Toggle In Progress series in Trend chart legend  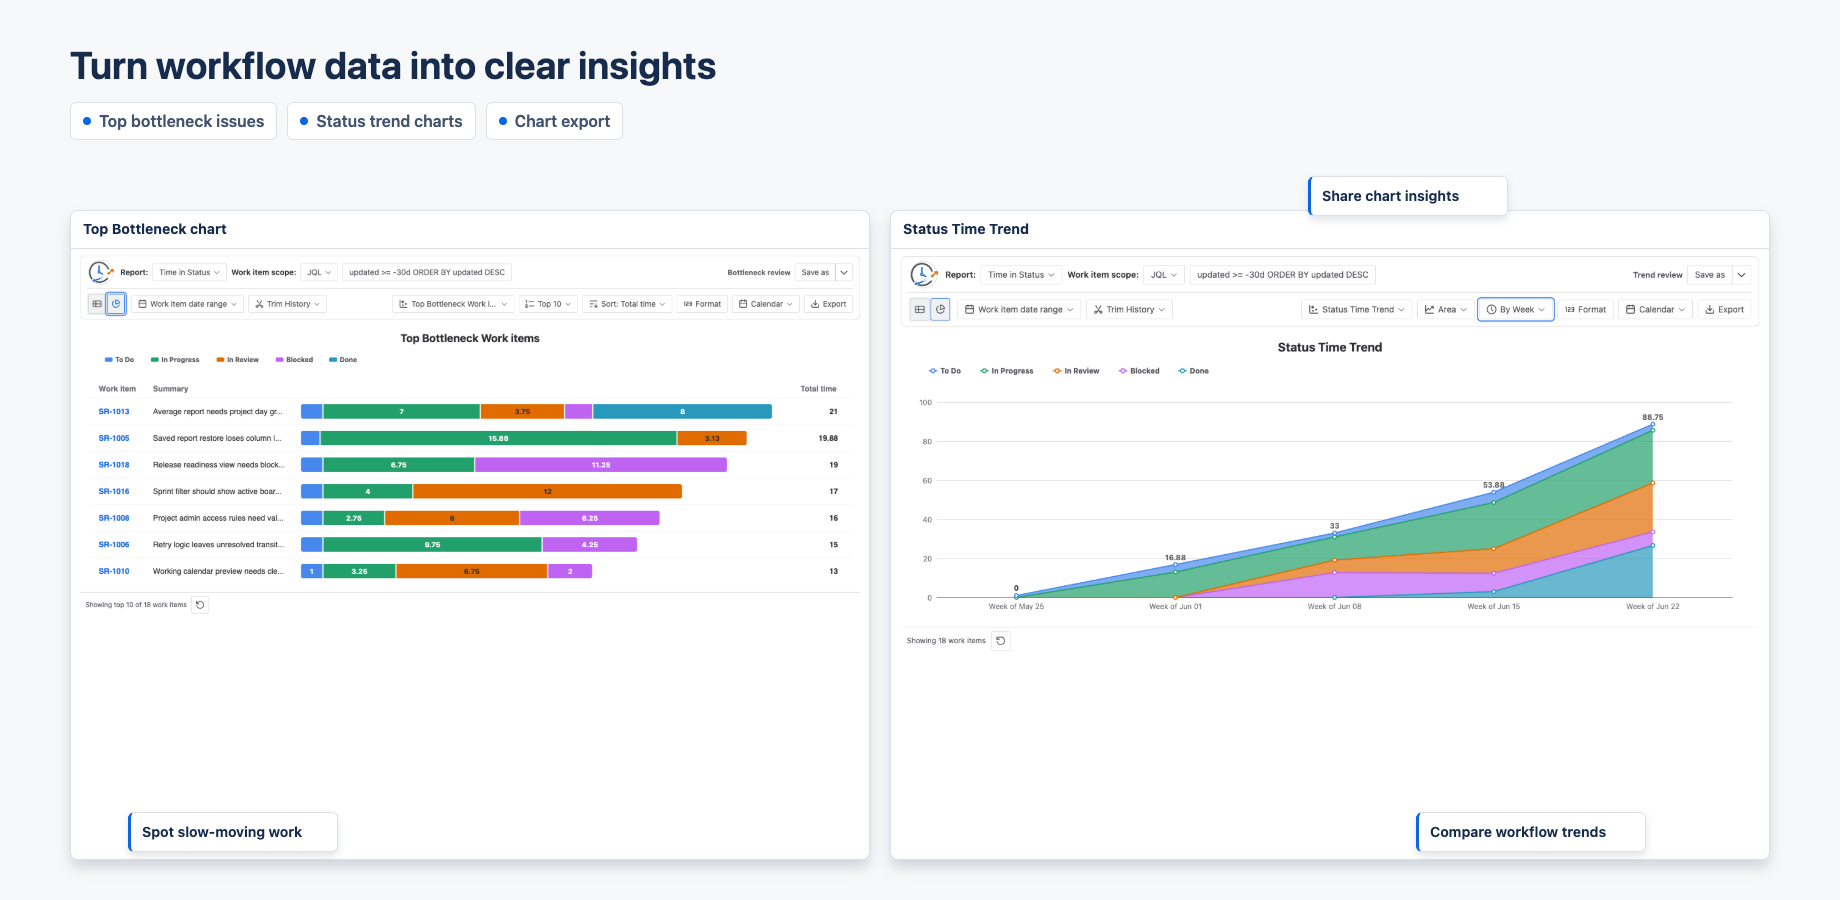(1006, 371)
